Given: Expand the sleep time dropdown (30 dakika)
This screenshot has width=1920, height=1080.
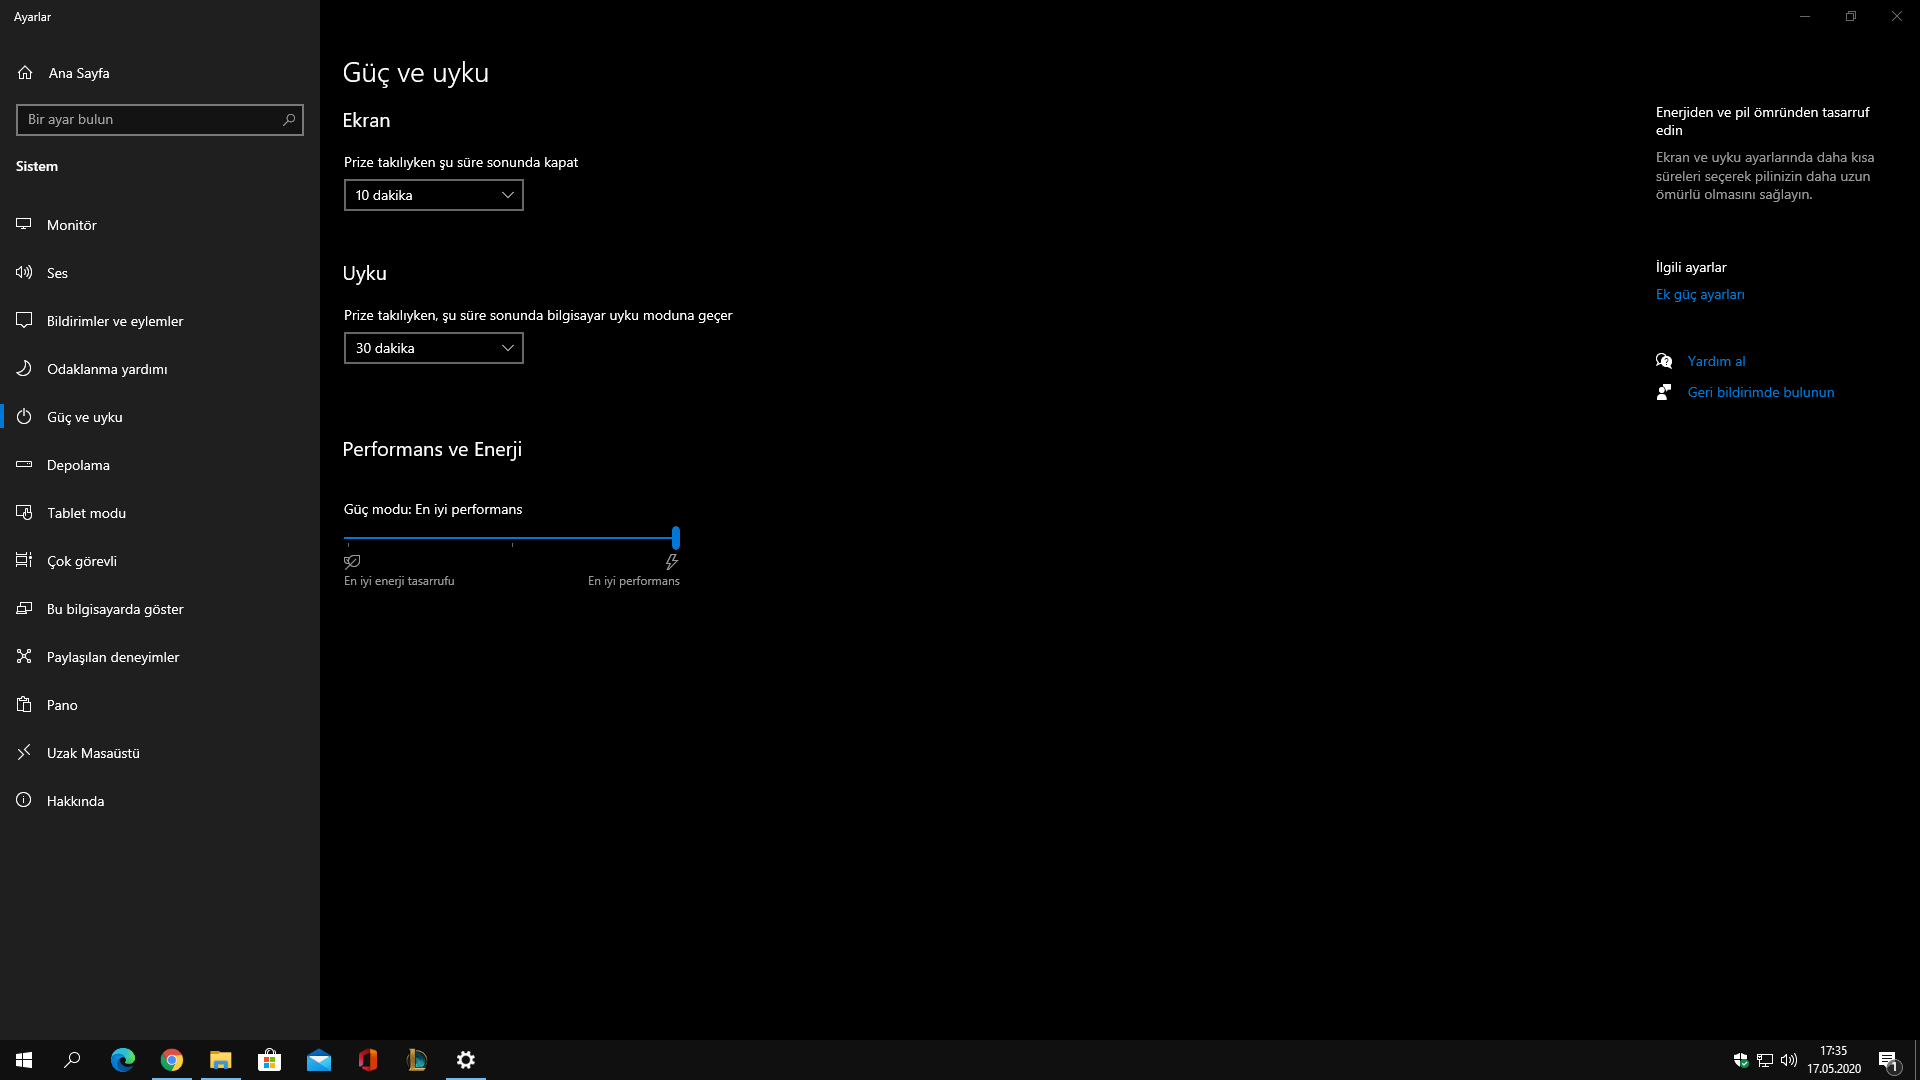Looking at the screenshot, I should coord(433,348).
